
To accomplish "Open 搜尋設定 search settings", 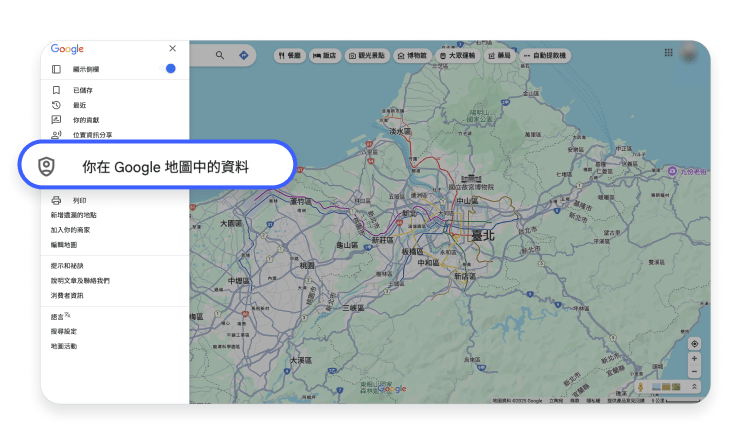I will click(64, 331).
